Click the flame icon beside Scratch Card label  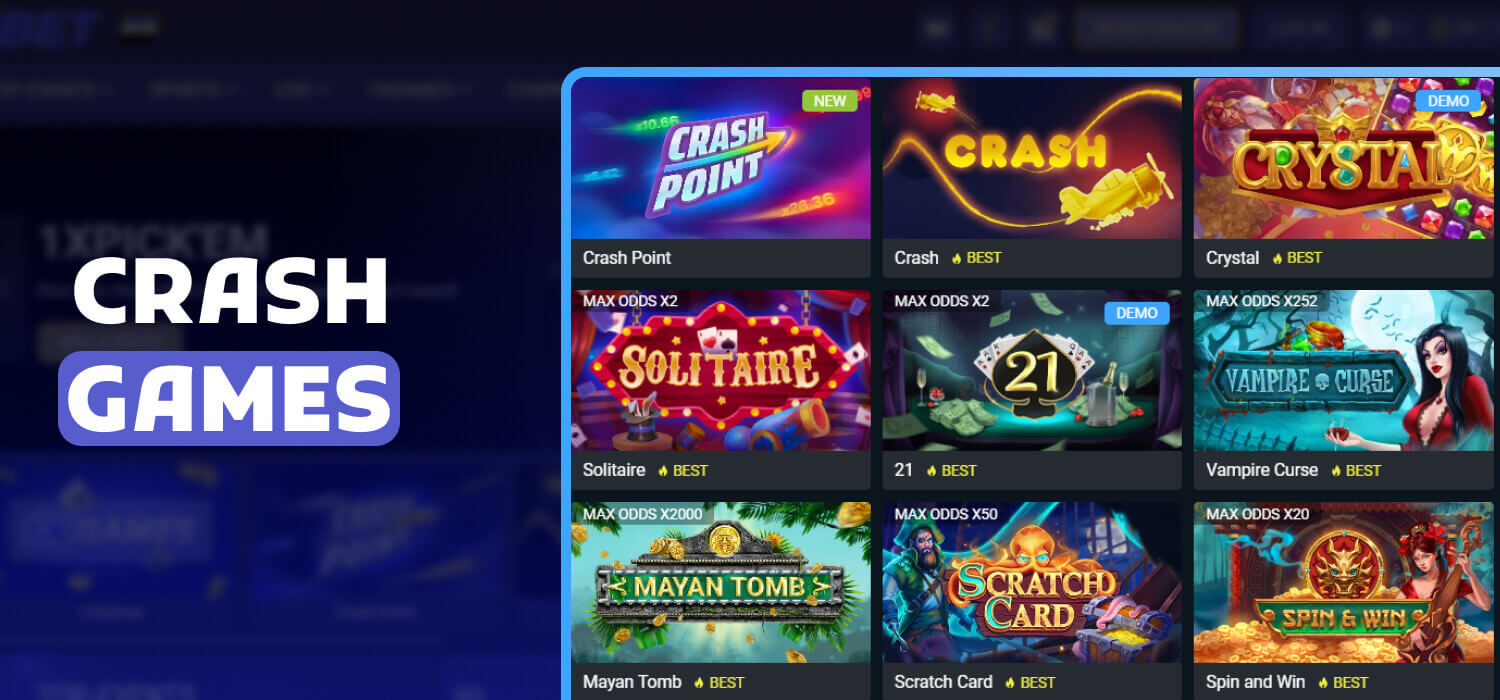[x=1011, y=682]
